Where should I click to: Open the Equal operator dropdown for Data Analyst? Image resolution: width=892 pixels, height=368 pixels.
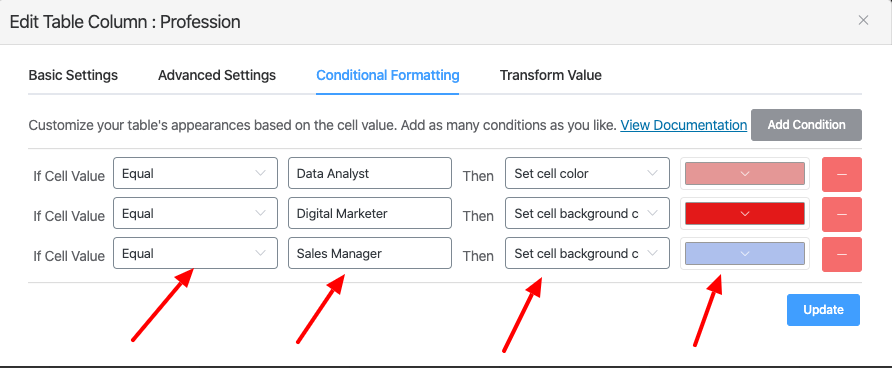click(x=195, y=173)
